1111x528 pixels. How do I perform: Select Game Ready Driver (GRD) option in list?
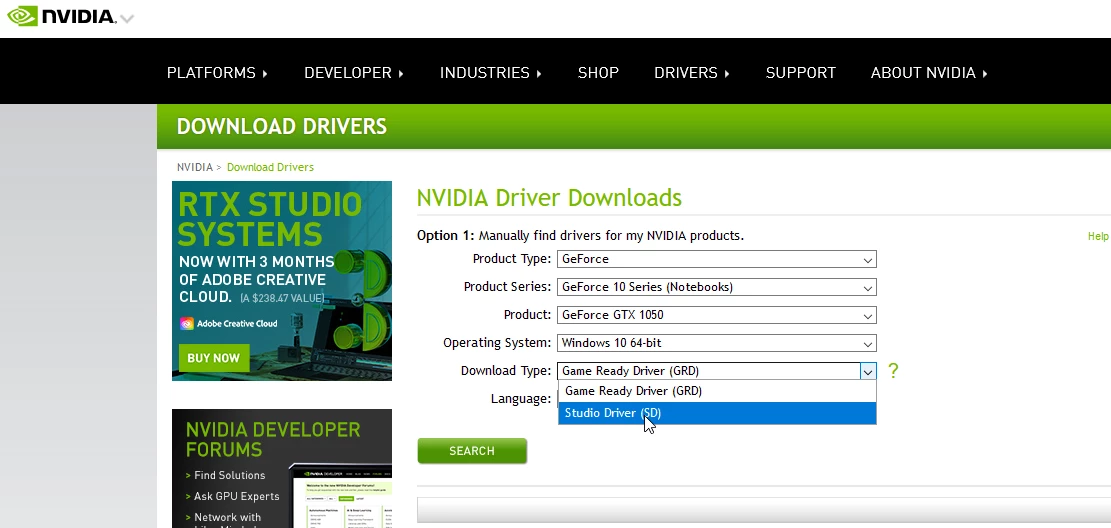(717, 391)
